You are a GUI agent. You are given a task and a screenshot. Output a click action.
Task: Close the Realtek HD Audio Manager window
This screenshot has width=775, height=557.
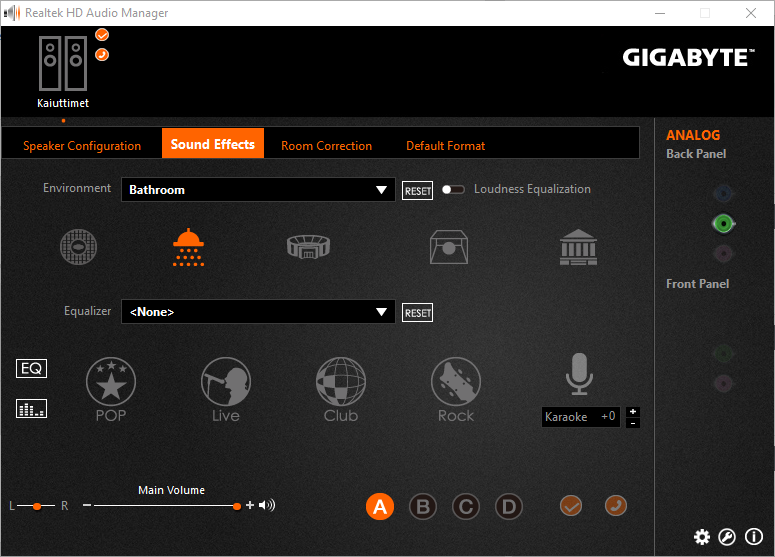[x=751, y=13]
